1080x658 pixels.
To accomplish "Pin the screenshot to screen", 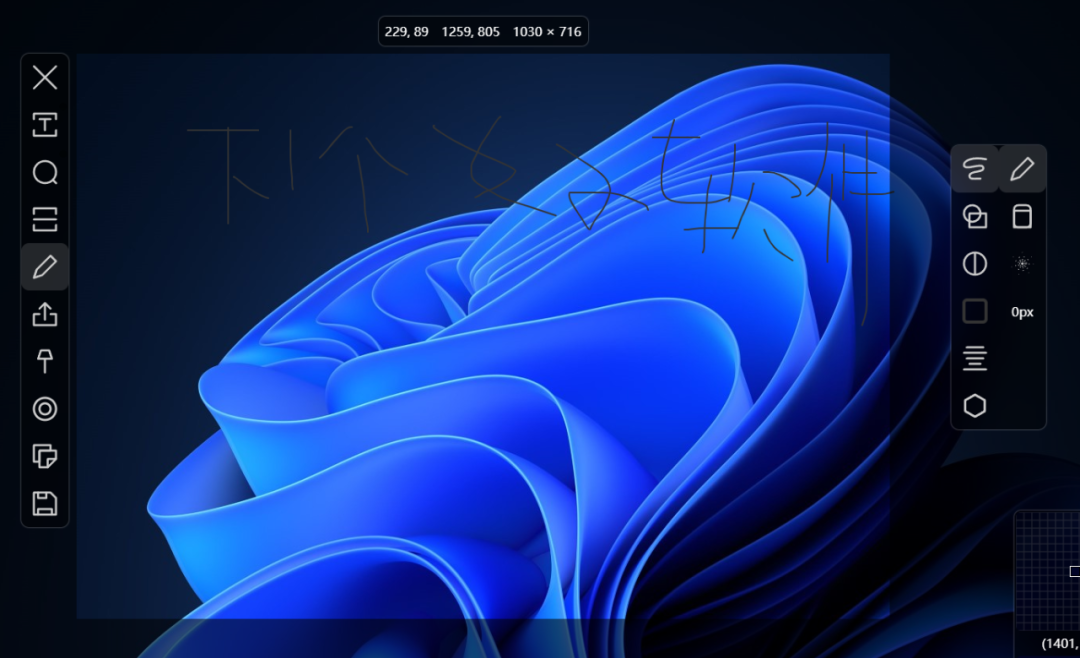I will tap(45, 361).
